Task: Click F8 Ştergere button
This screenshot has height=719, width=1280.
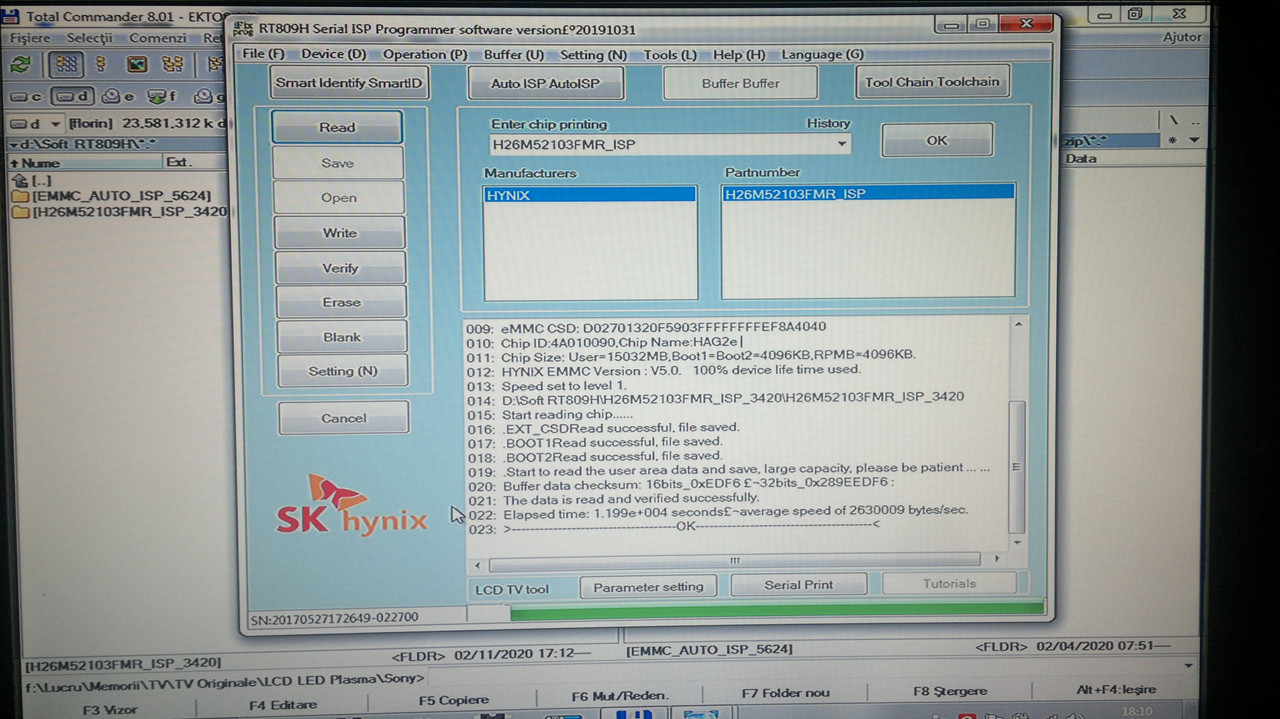Action: pos(950,691)
